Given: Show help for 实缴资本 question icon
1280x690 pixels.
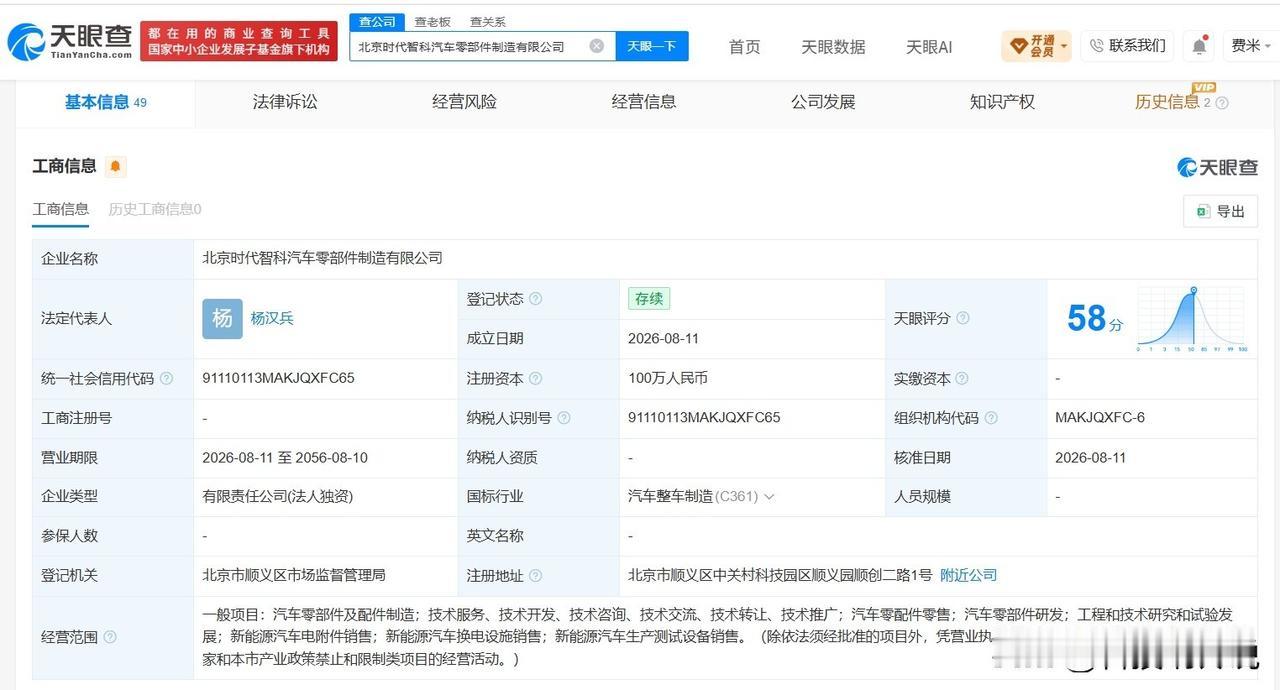Looking at the screenshot, I should [x=962, y=378].
